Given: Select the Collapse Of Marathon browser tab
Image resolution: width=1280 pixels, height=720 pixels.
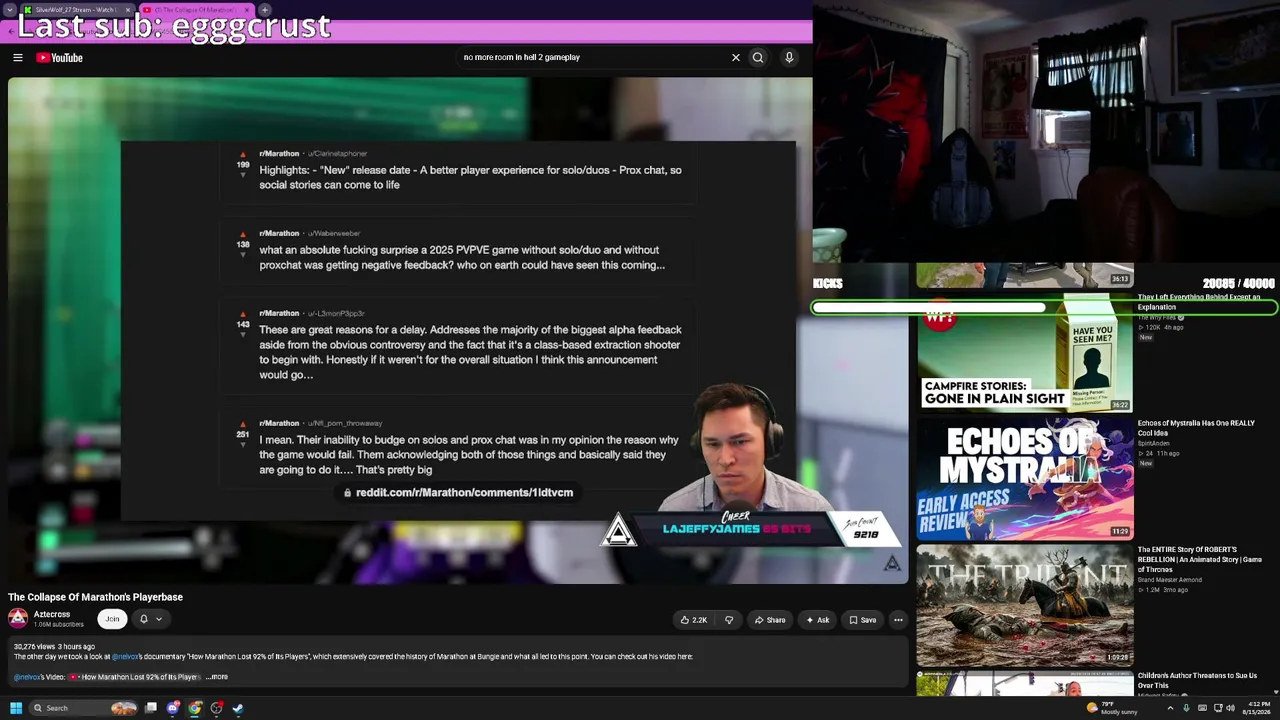Looking at the screenshot, I should [x=196, y=10].
